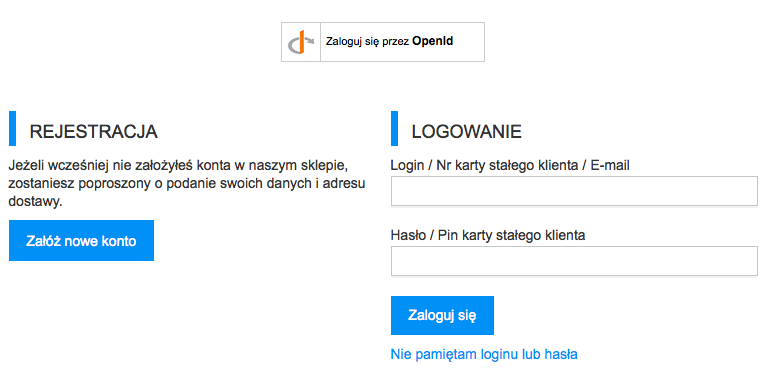Focus the Hasło / Pin input field
This screenshot has height=381, width=783.
(574, 261)
